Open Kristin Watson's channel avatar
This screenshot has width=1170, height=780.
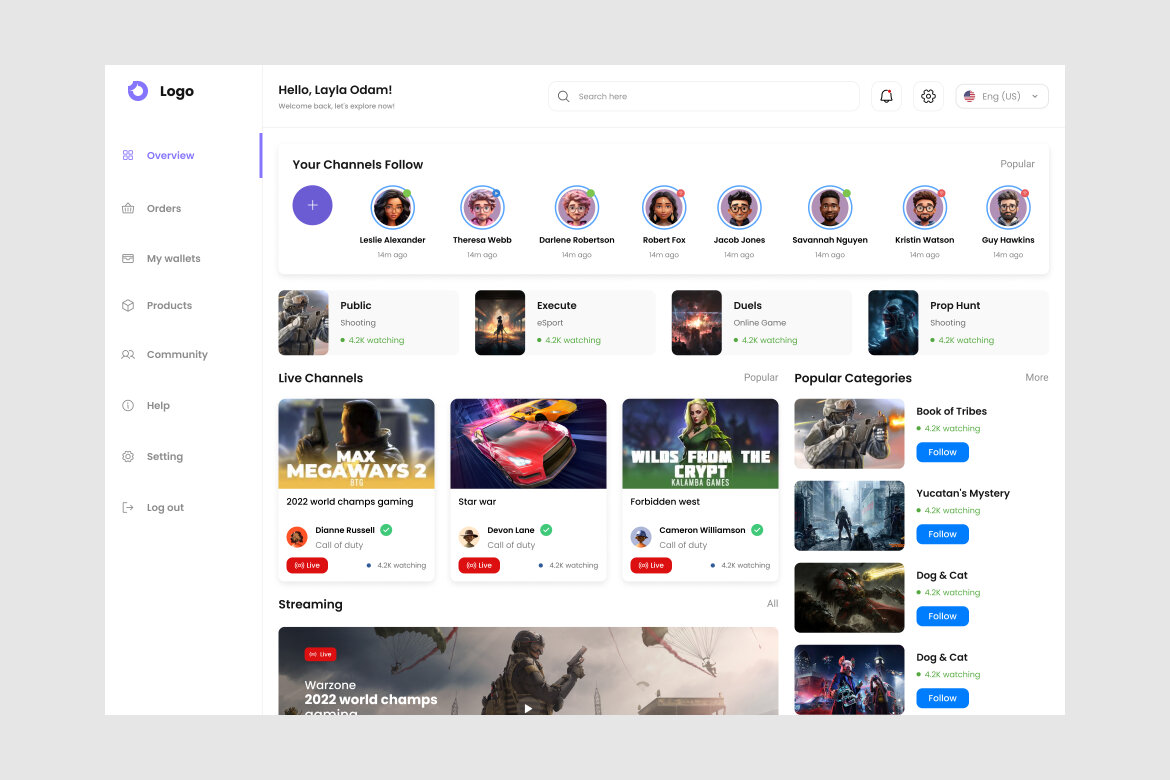coord(925,208)
